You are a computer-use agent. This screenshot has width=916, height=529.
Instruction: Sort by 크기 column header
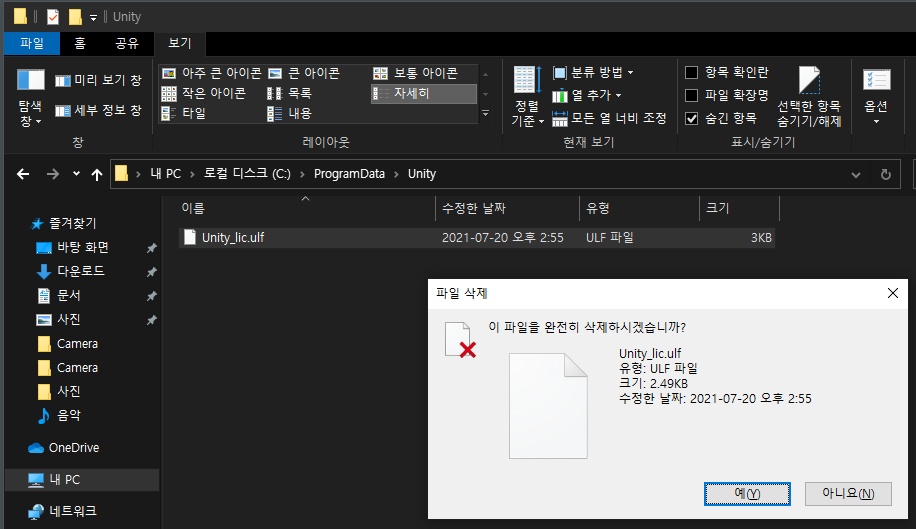[739, 208]
